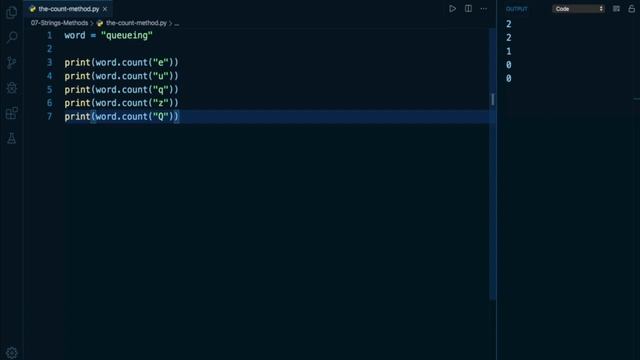Open the Extensions view
This screenshot has height=360, width=640.
pos(11,113)
